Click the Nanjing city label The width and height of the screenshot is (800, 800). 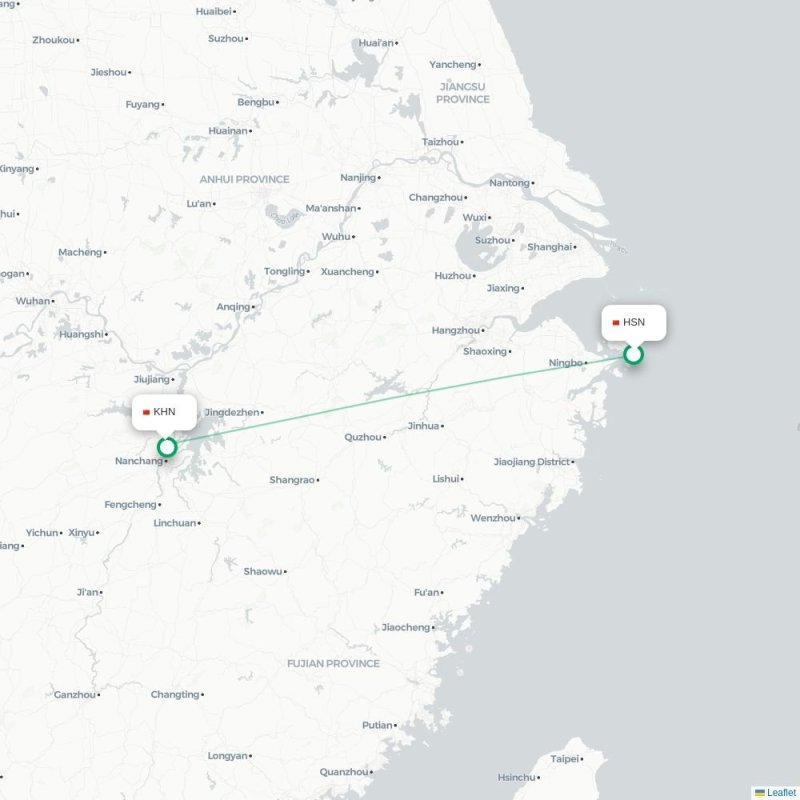(358, 178)
